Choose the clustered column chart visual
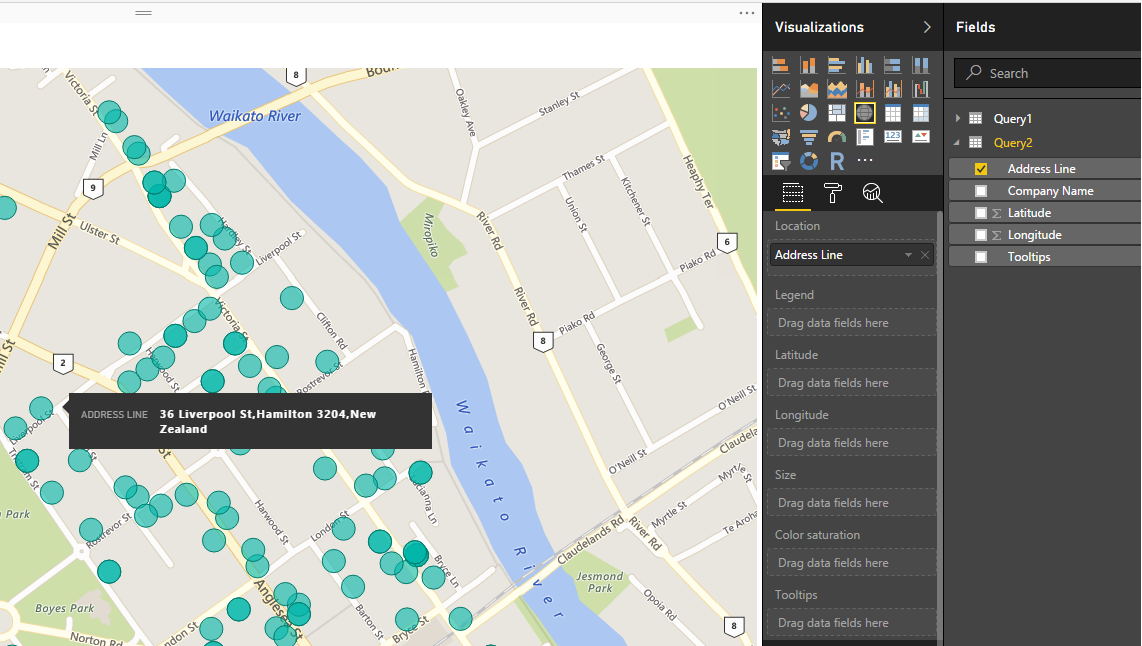The height and width of the screenshot is (646, 1142). pos(865,66)
